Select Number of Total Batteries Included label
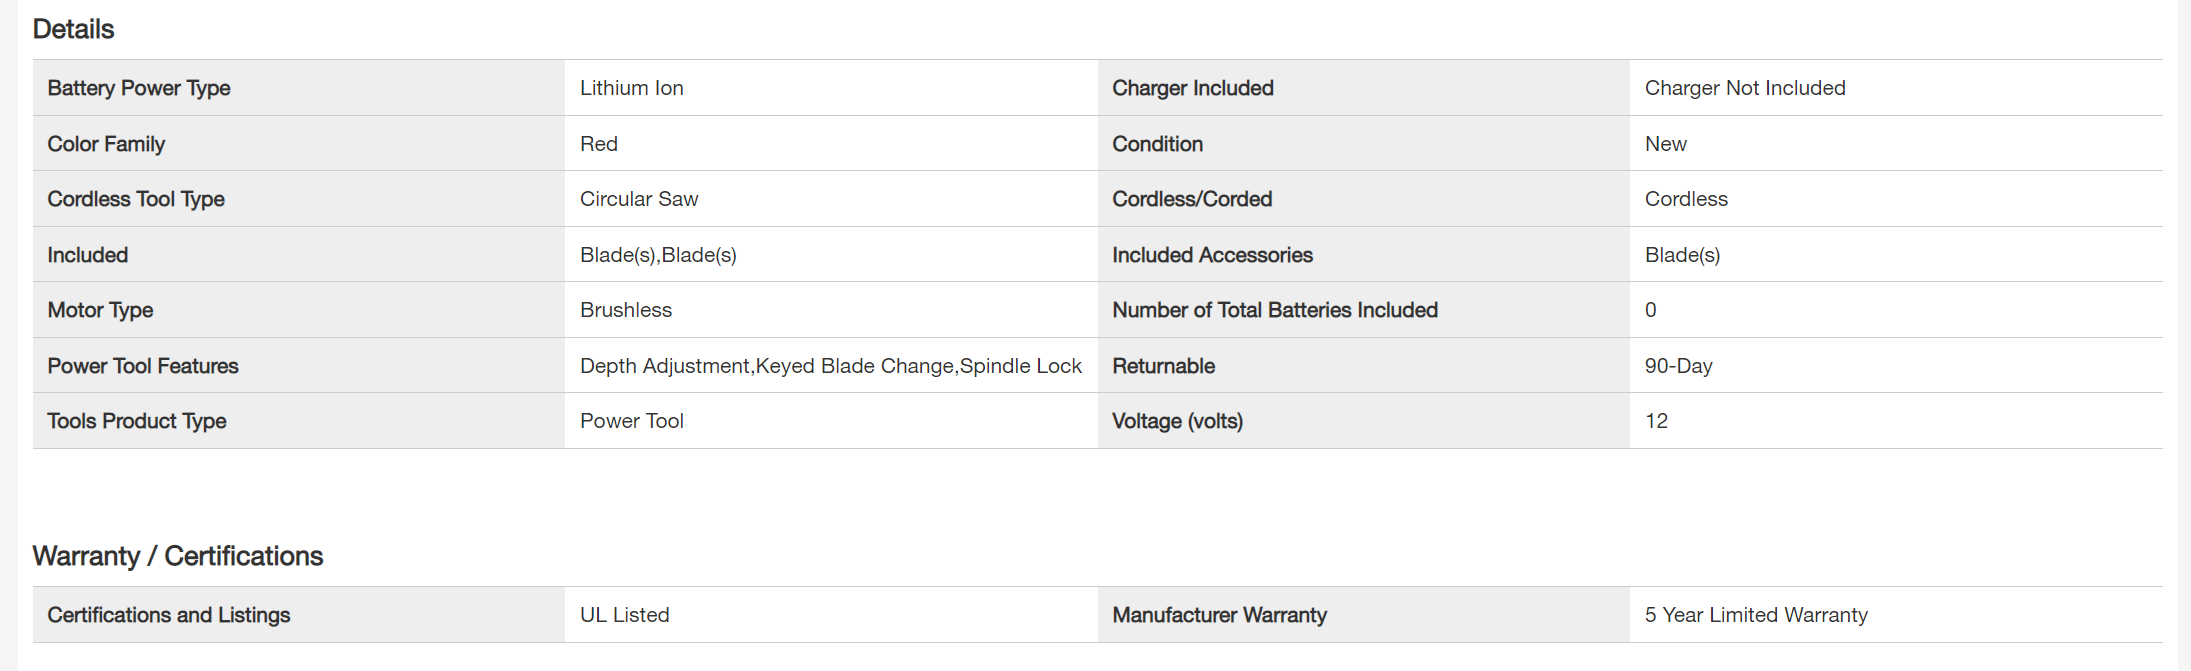 (x=1274, y=310)
